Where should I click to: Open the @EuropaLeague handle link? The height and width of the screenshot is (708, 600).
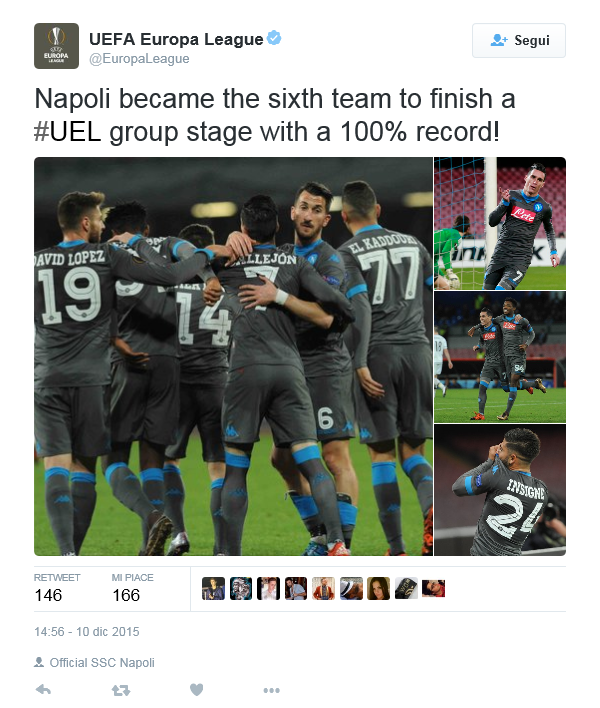click(139, 59)
